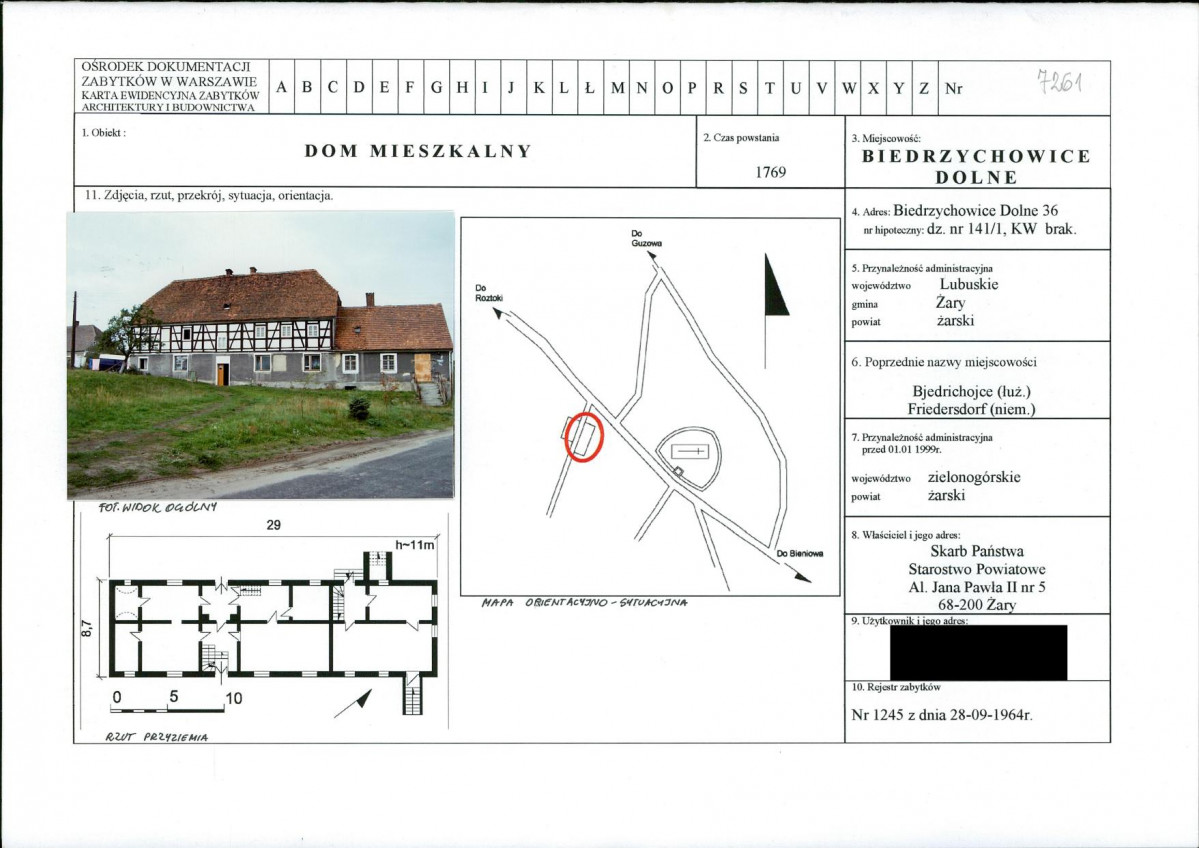Select letter cell 'Ł' in the header row
This screenshot has width=1199, height=848.
pos(591,88)
